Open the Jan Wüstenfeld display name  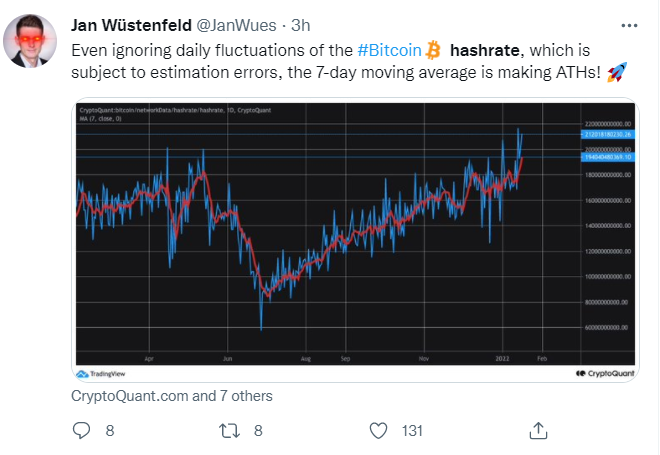point(131,25)
